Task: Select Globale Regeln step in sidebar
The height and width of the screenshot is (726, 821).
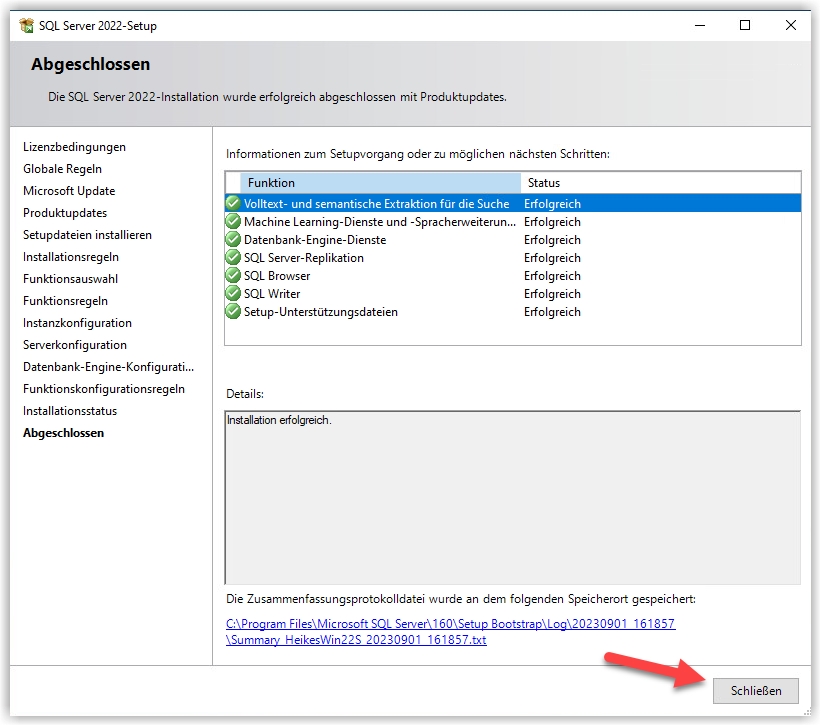Action: point(62,169)
